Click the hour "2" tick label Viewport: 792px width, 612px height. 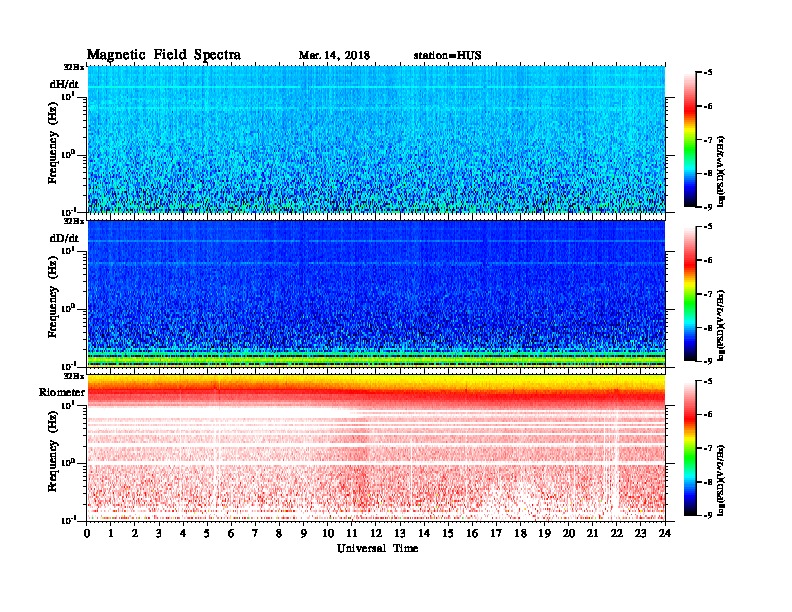coord(135,534)
